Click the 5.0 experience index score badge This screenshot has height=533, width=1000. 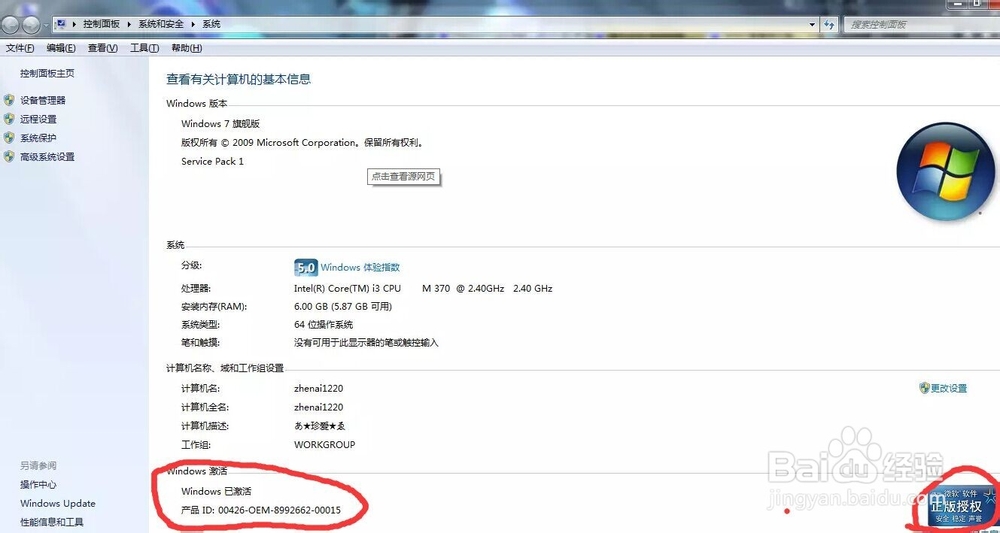point(305,268)
